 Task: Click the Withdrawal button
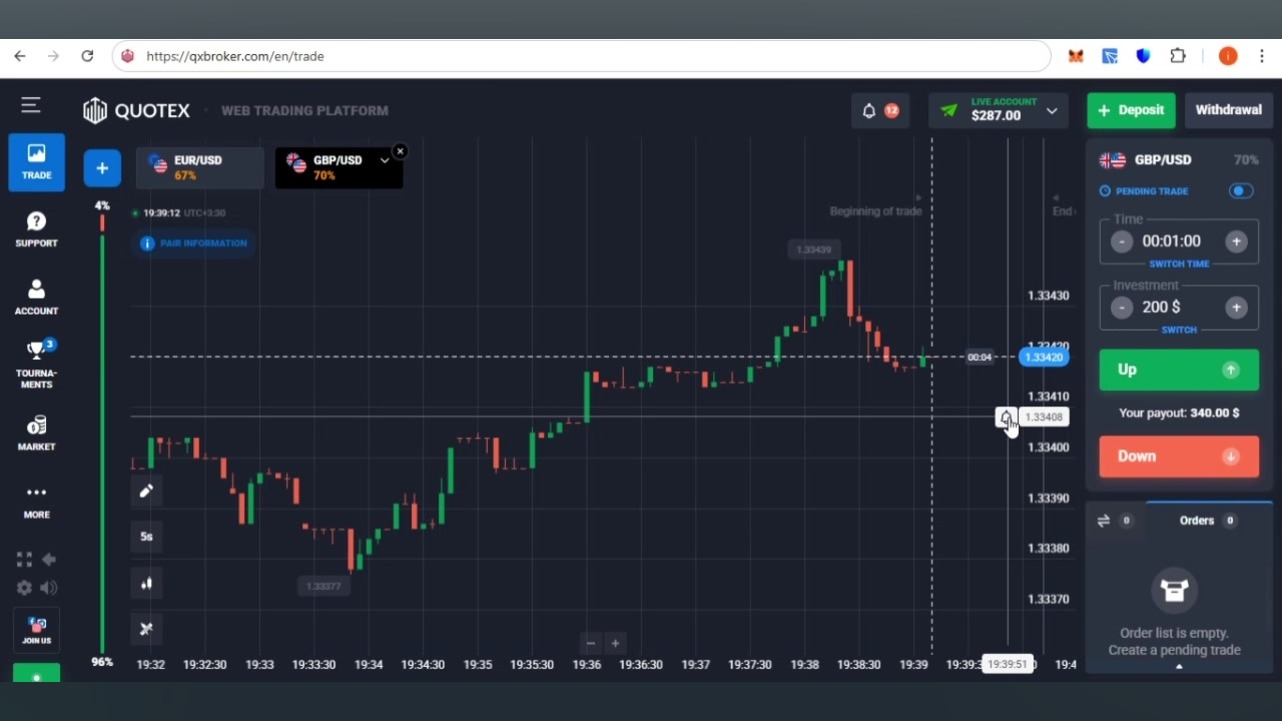[x=1228, y=110]
